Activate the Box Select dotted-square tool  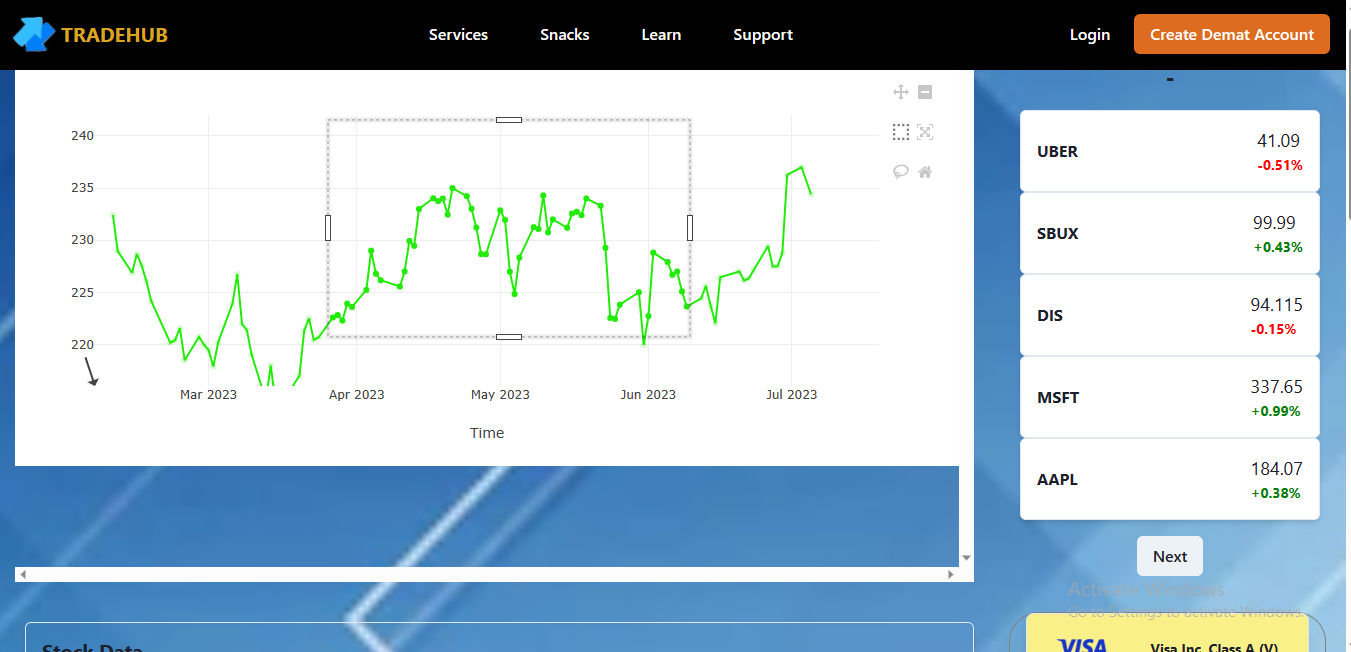900,132
